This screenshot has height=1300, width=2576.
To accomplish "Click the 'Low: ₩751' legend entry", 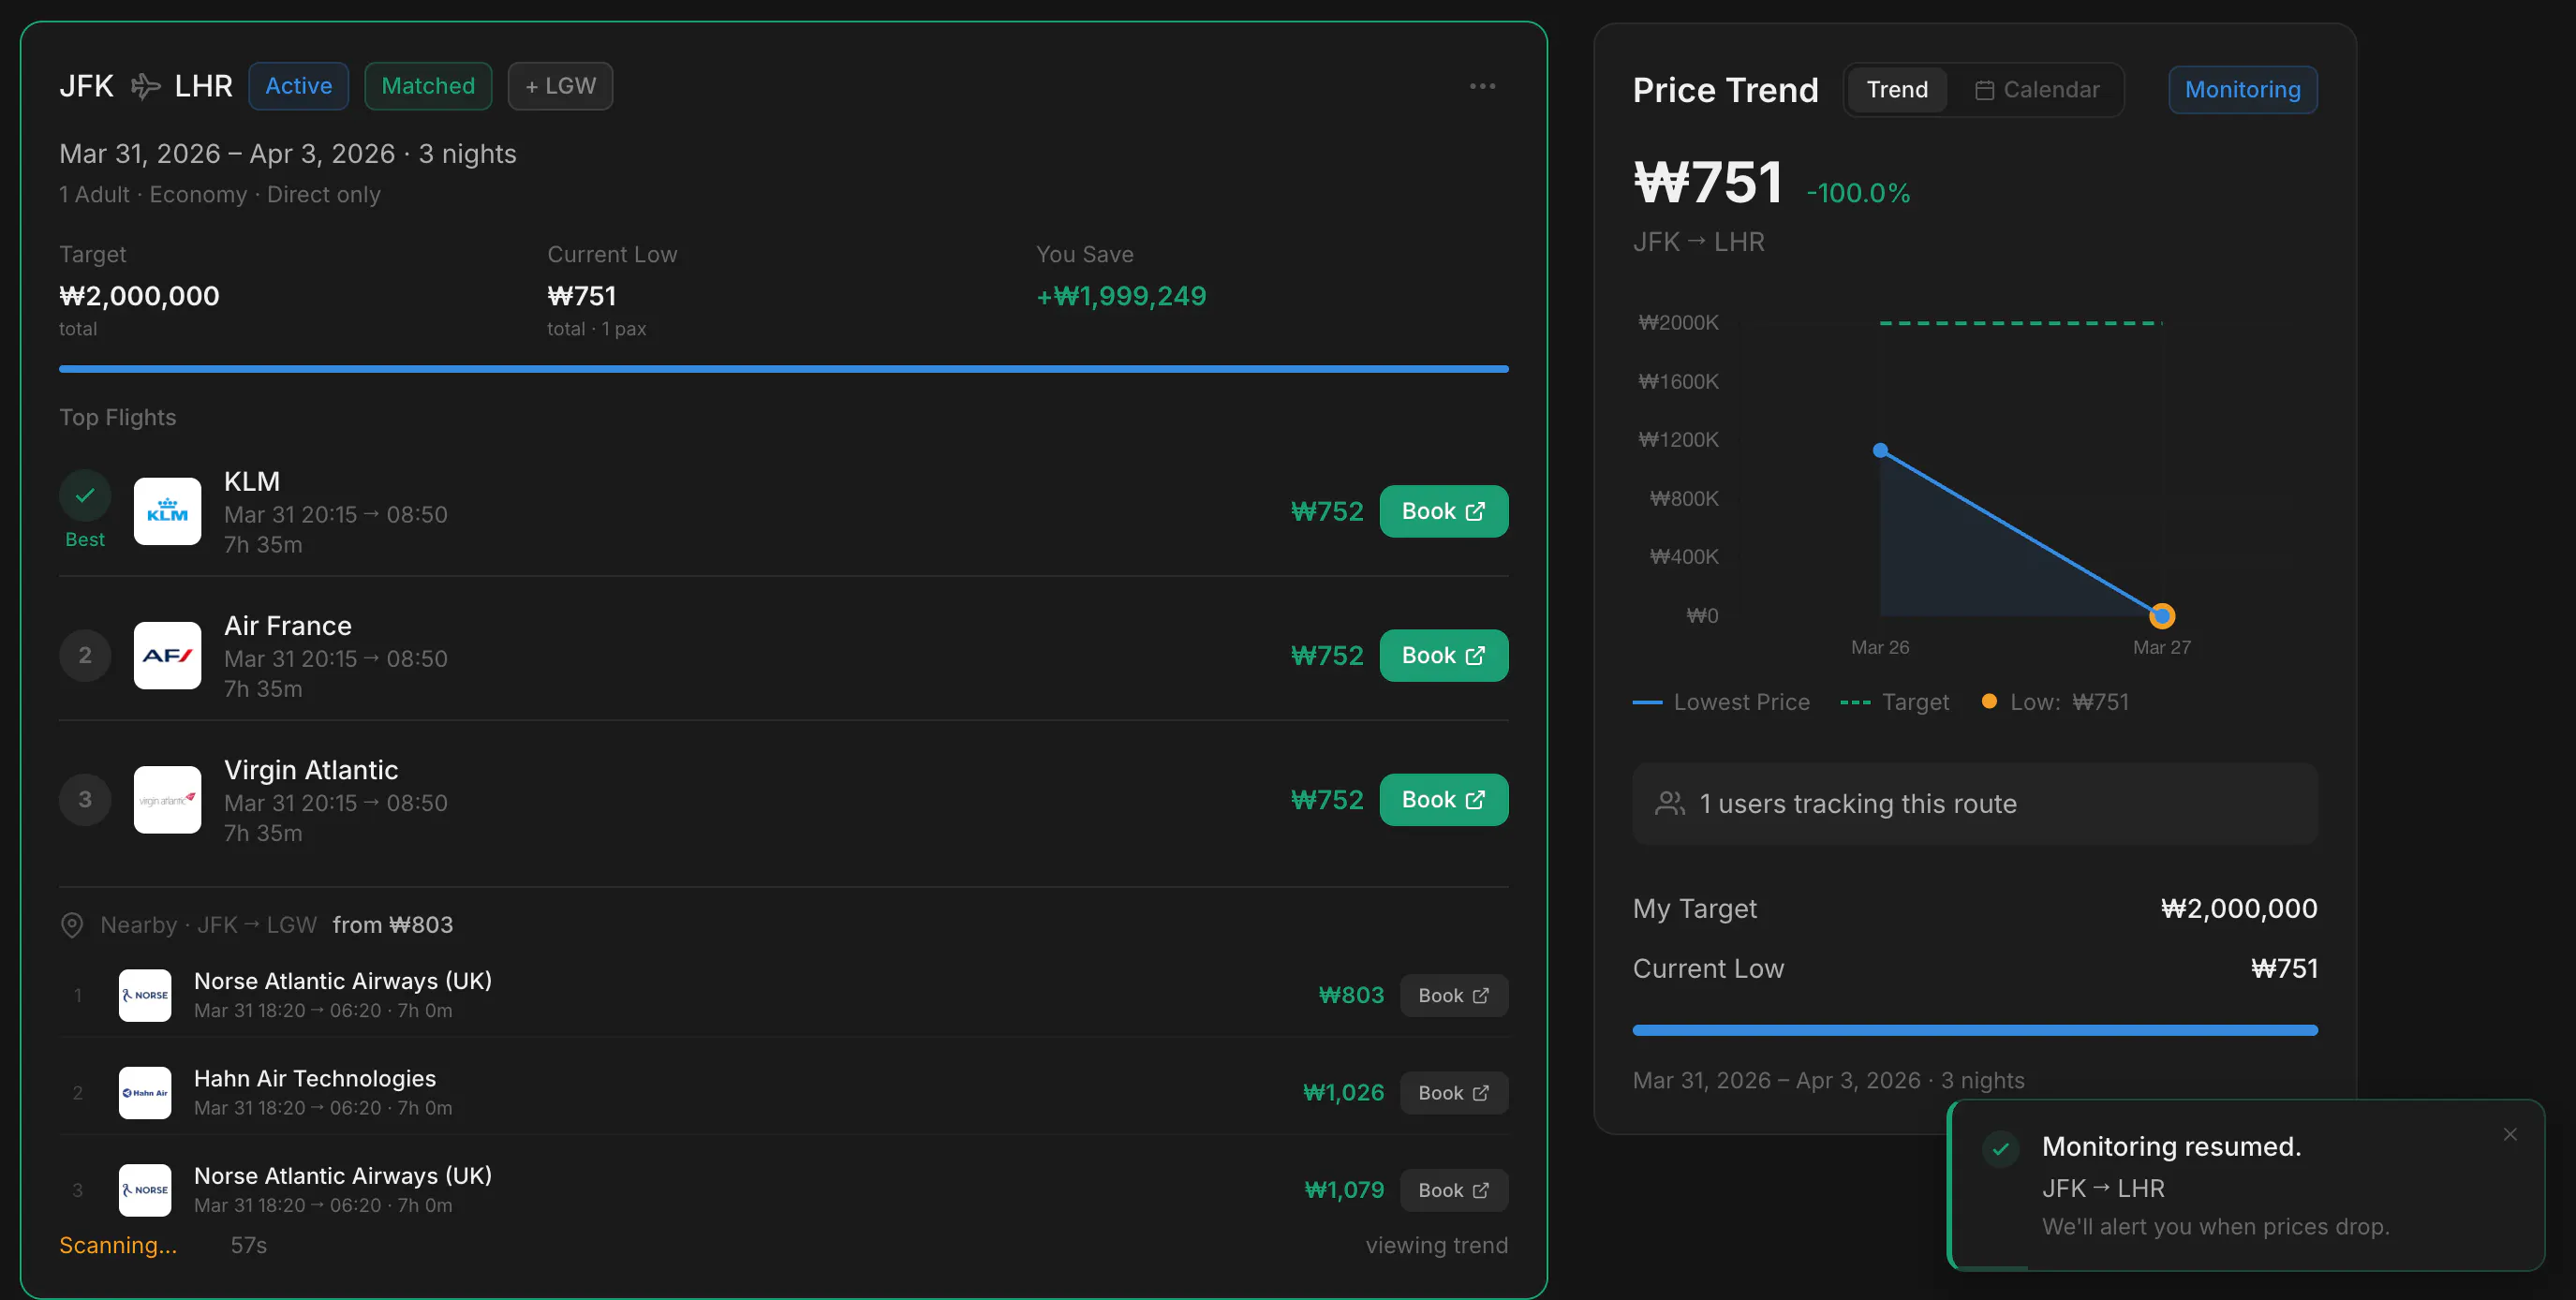I will [2055, 702].
